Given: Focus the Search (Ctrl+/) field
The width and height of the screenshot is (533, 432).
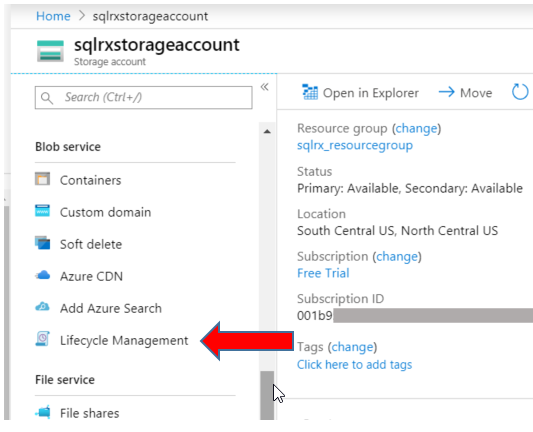Looking at the screenshot, I should tap(143, 98).
